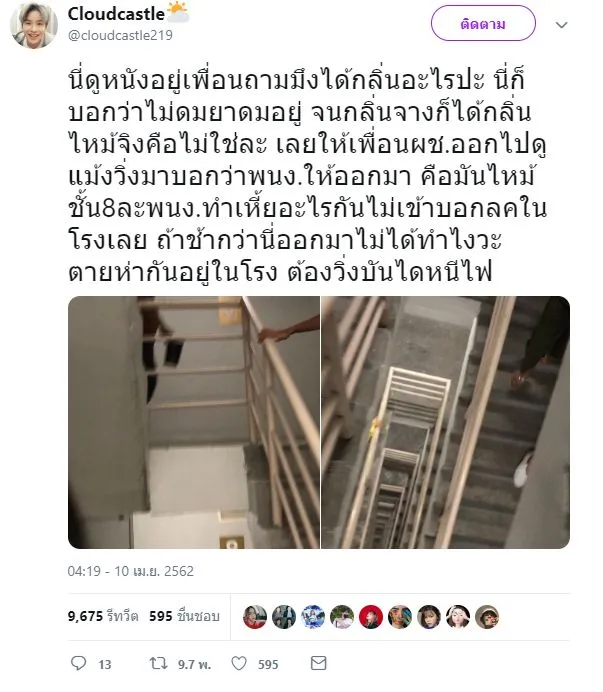Open @cloudcastle219 handle link
This screenshot has height=692, width=603.
click(x=120, y=35)
